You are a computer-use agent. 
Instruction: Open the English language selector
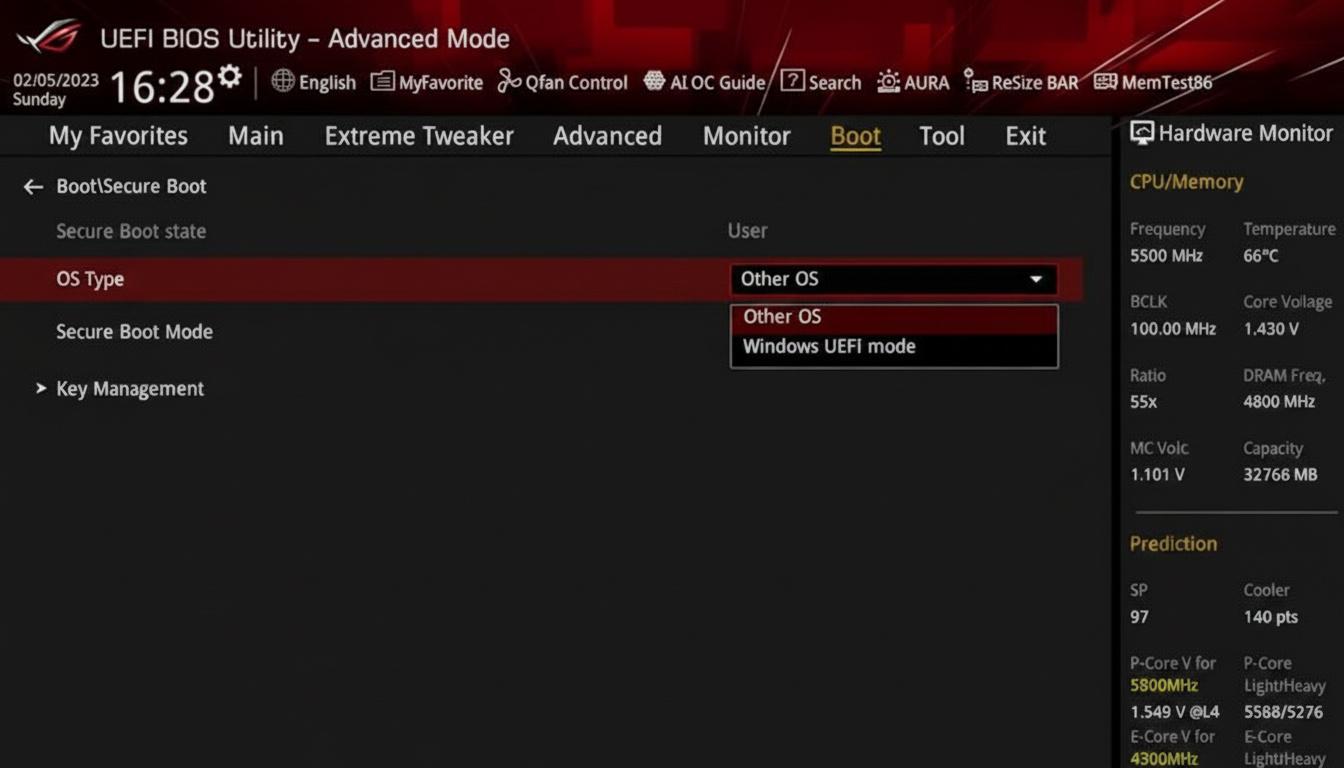click(313, 82)
